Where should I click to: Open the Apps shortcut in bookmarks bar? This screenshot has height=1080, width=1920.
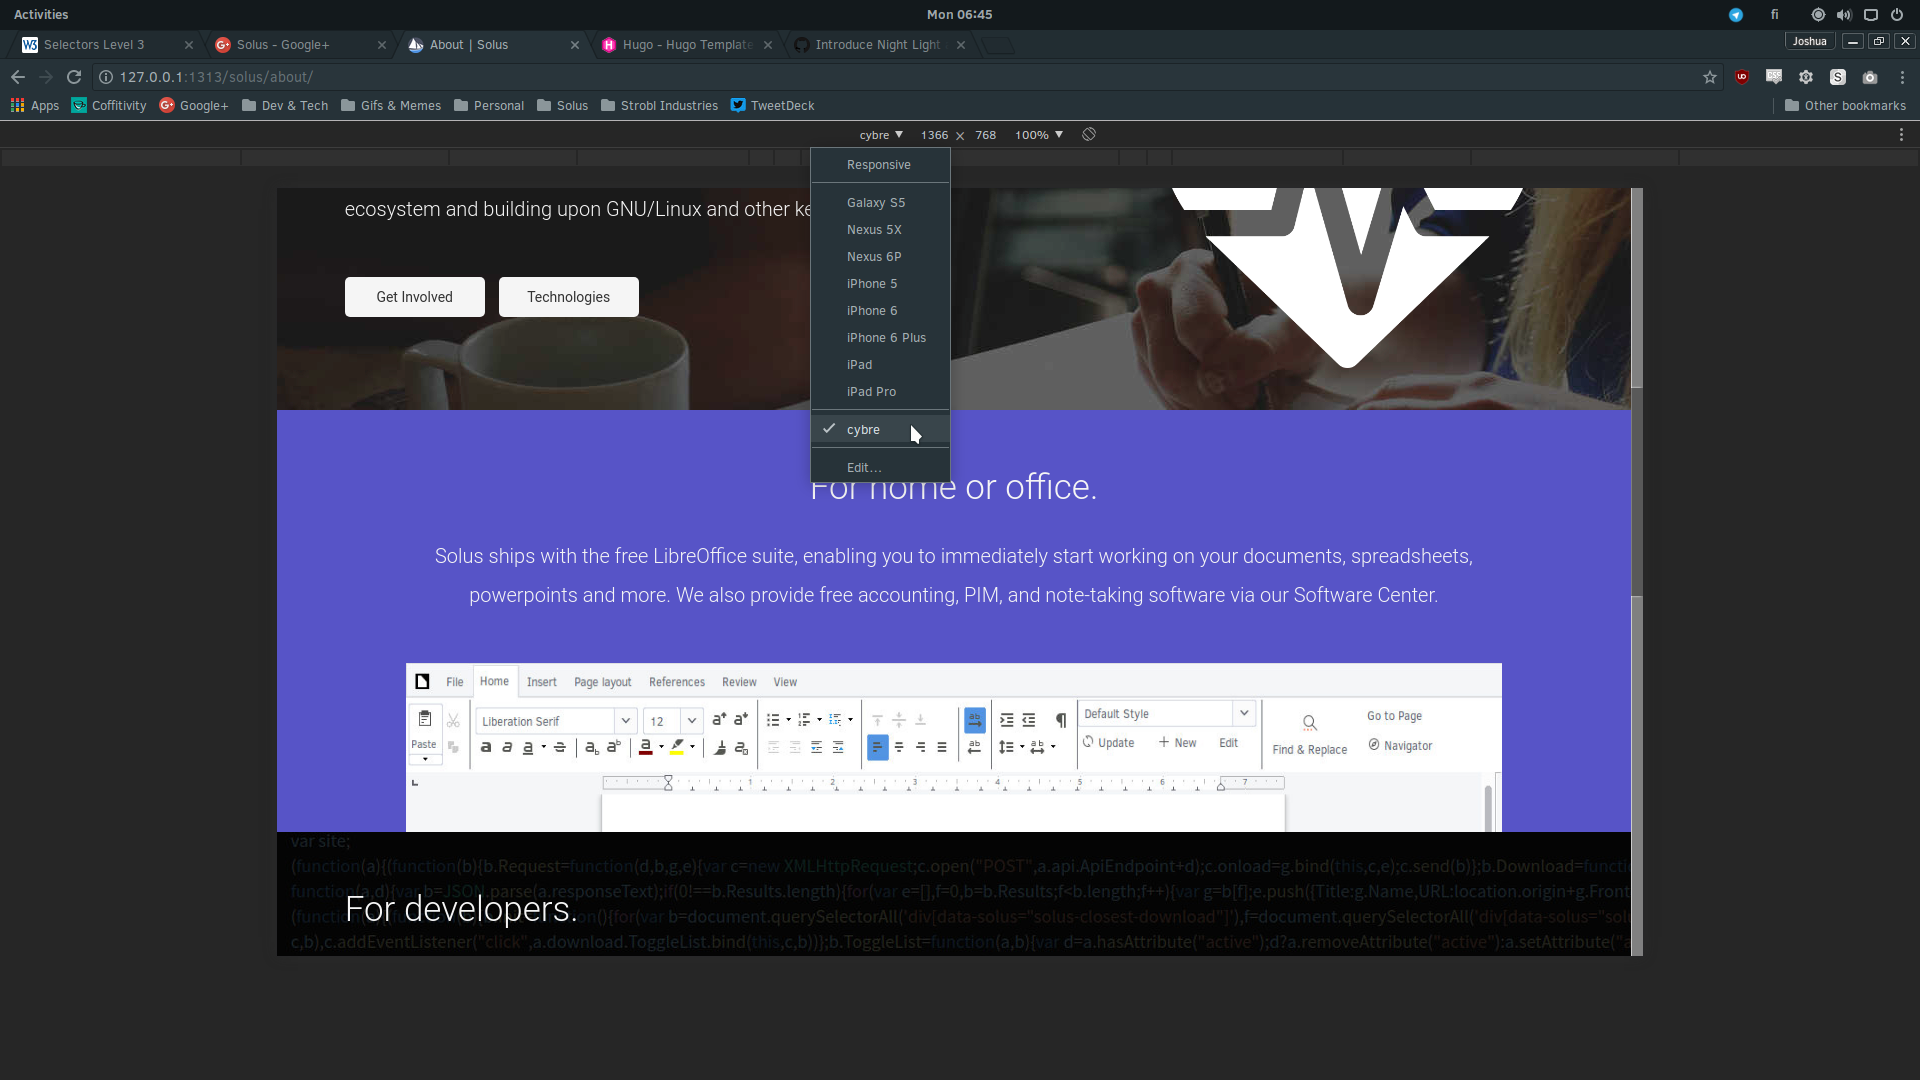point(35,105)
